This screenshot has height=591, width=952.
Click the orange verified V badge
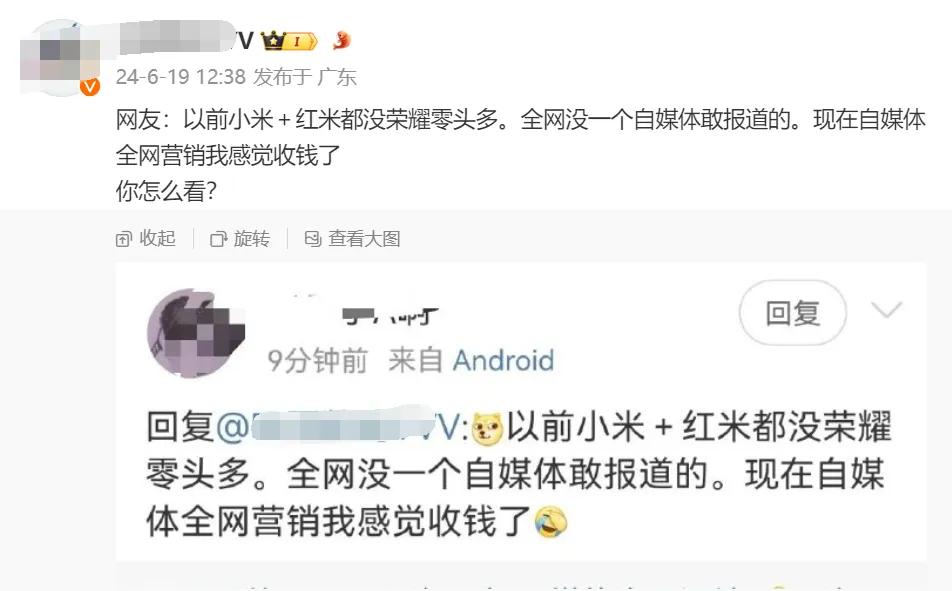point(90,87)
